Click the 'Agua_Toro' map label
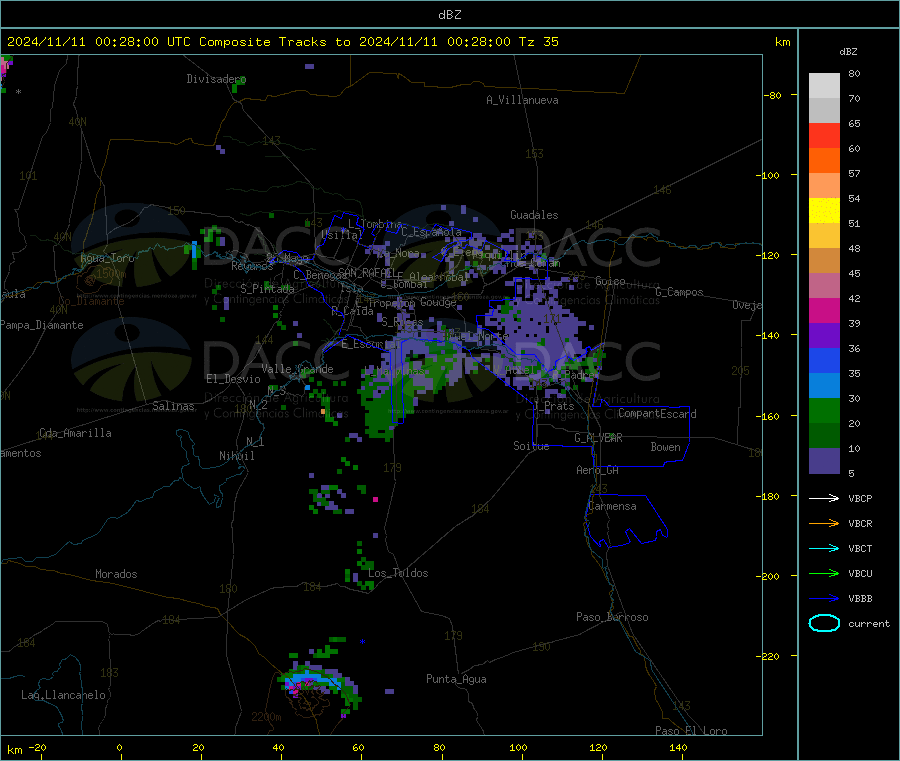900x761 pixels. click(x=107, y=258)
